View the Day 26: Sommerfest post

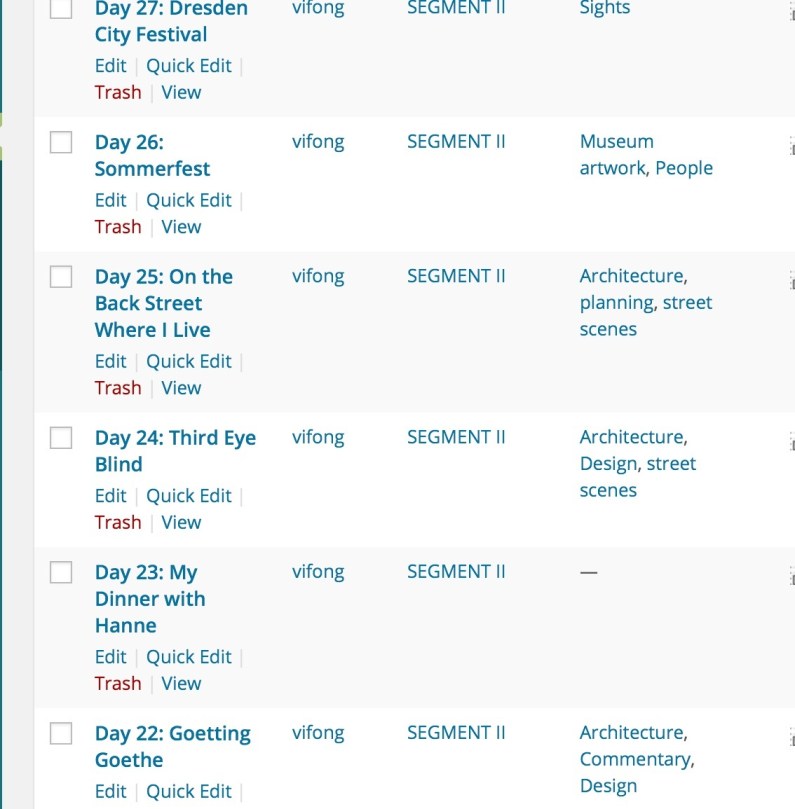click(x=181, y=227)
